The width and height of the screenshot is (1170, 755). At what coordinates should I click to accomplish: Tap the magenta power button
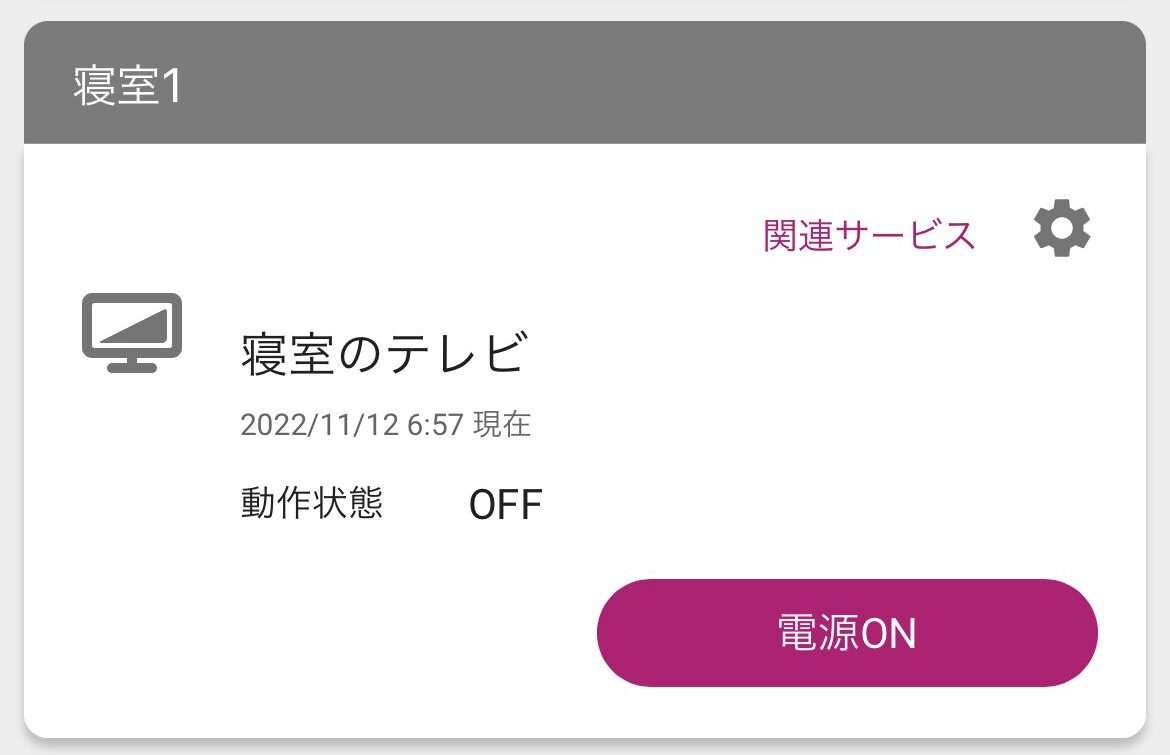click(847, 633)
